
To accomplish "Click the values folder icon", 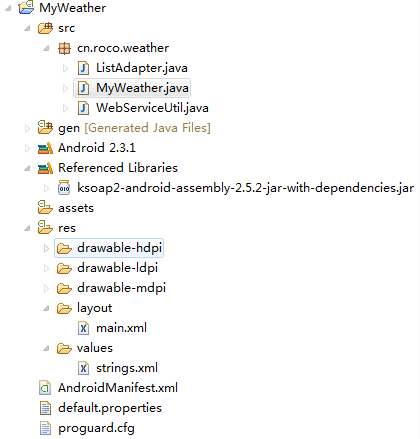I will coord(64,348).
